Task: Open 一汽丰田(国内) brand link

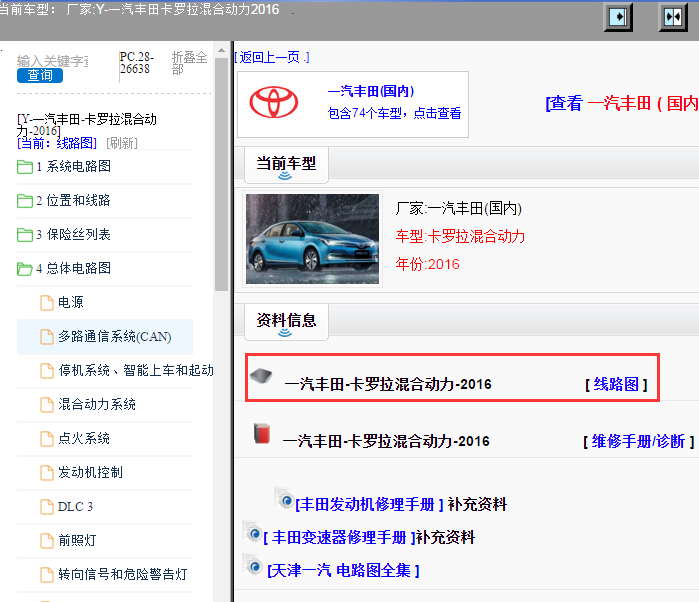Action: click(371, 91)
